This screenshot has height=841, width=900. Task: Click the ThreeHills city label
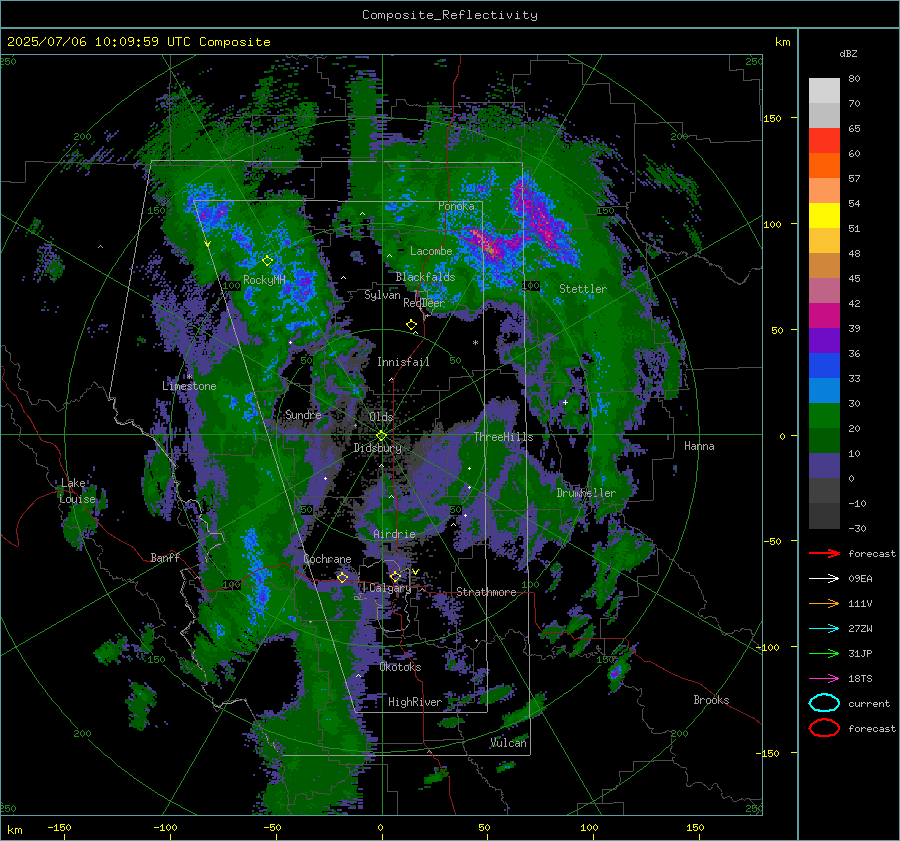tap(503, 437)
